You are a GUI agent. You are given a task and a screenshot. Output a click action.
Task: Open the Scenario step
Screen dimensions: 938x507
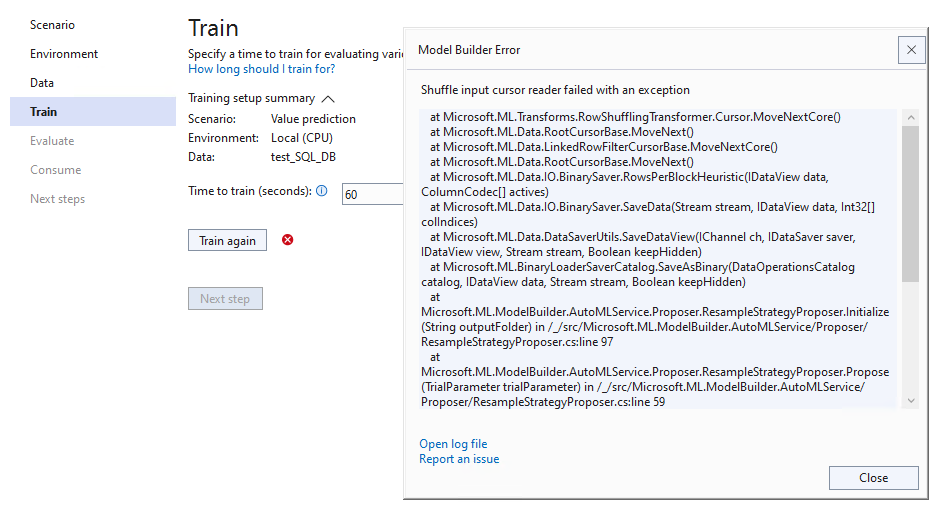pyautogui.click(x=53, y=25)
